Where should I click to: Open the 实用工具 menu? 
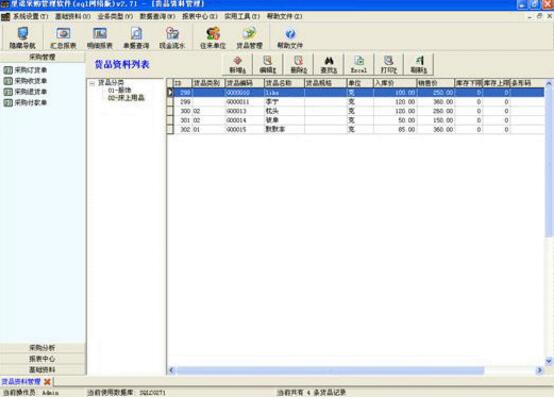(x=242, y=17)
